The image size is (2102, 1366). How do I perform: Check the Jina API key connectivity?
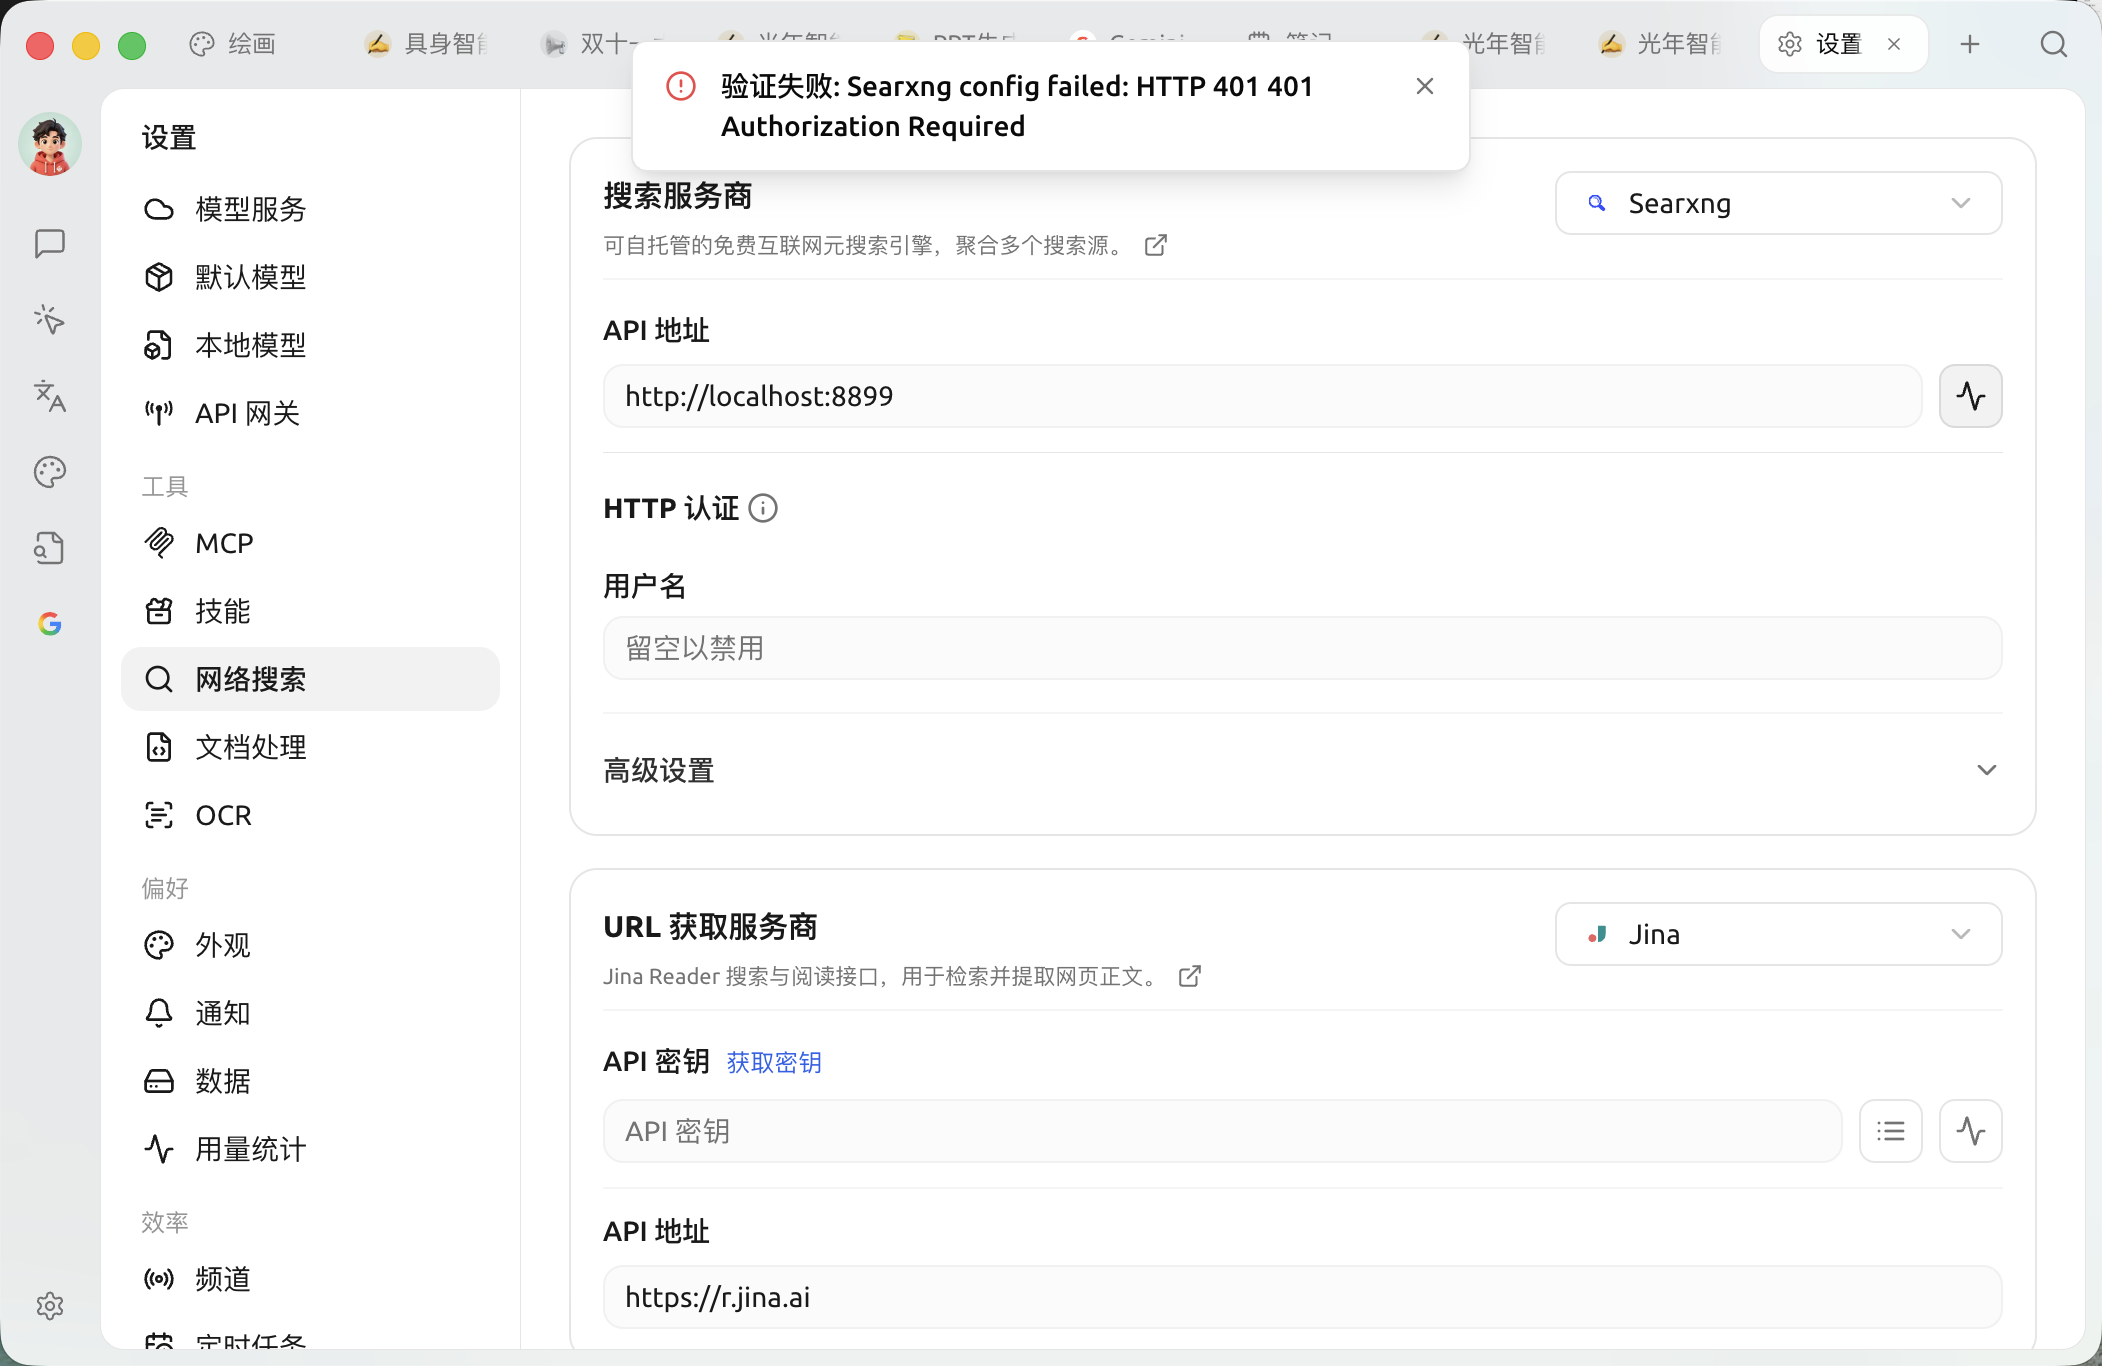coord(1970,1131)
